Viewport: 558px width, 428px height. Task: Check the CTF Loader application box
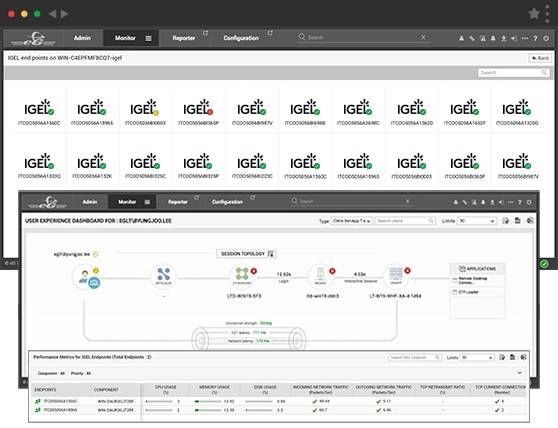(454, 292)
